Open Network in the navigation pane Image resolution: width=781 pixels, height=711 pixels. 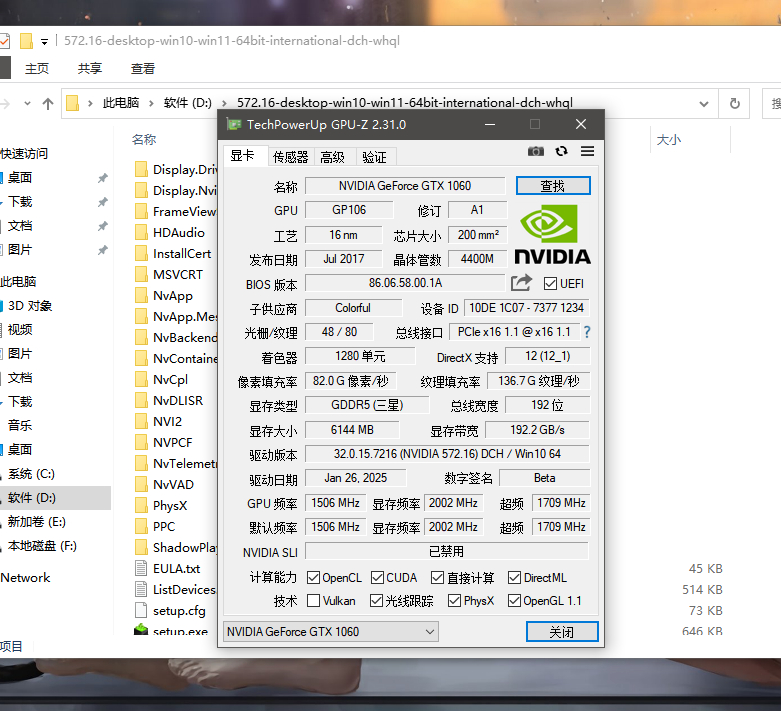tap(25, 577)
